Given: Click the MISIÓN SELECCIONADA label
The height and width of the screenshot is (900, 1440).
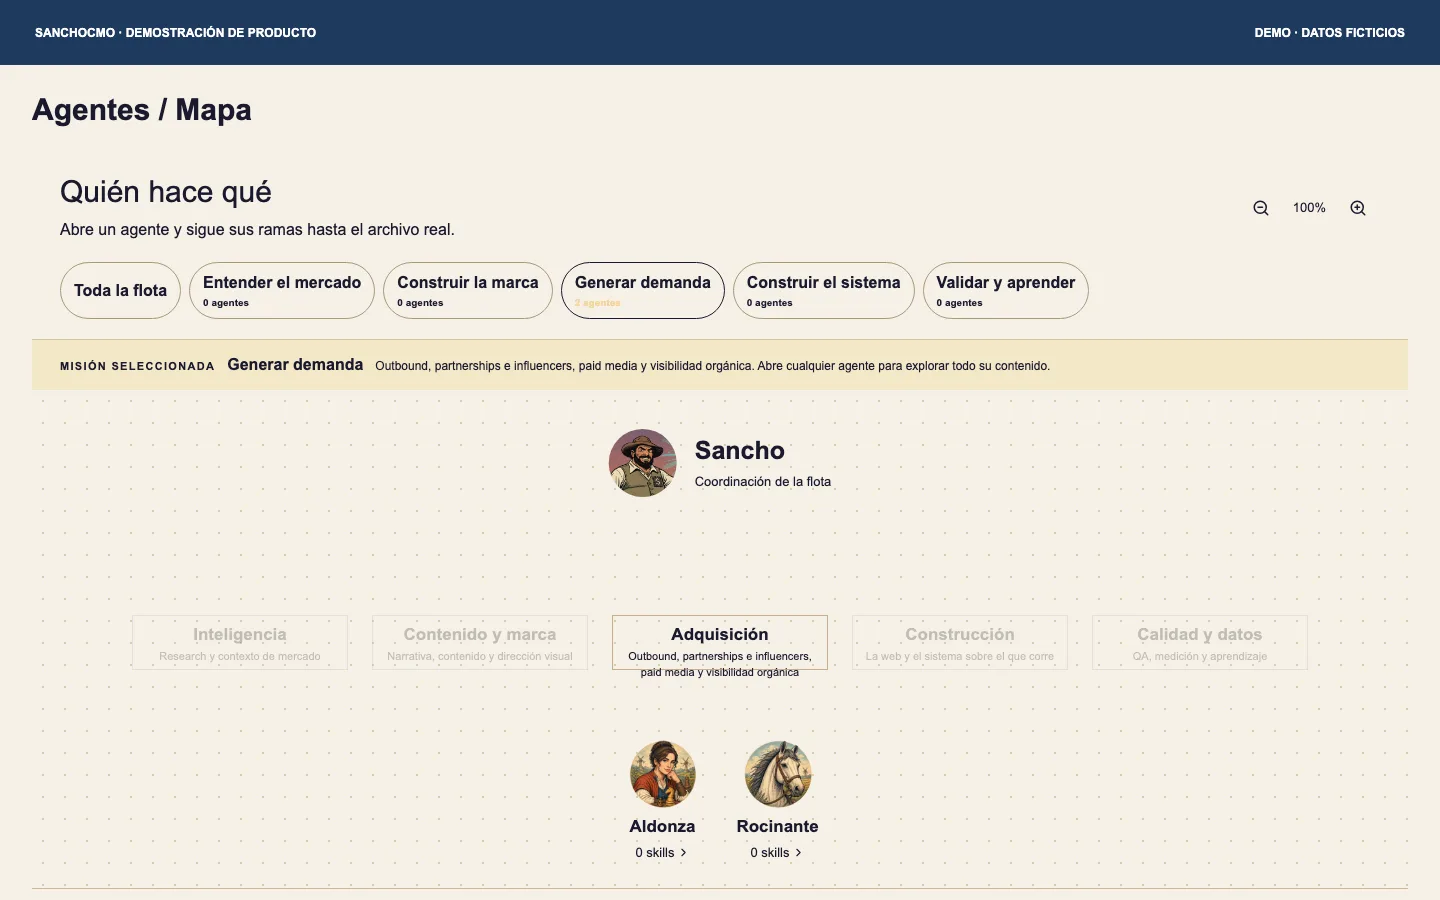Looking at the screenshot, I should 137,366.
